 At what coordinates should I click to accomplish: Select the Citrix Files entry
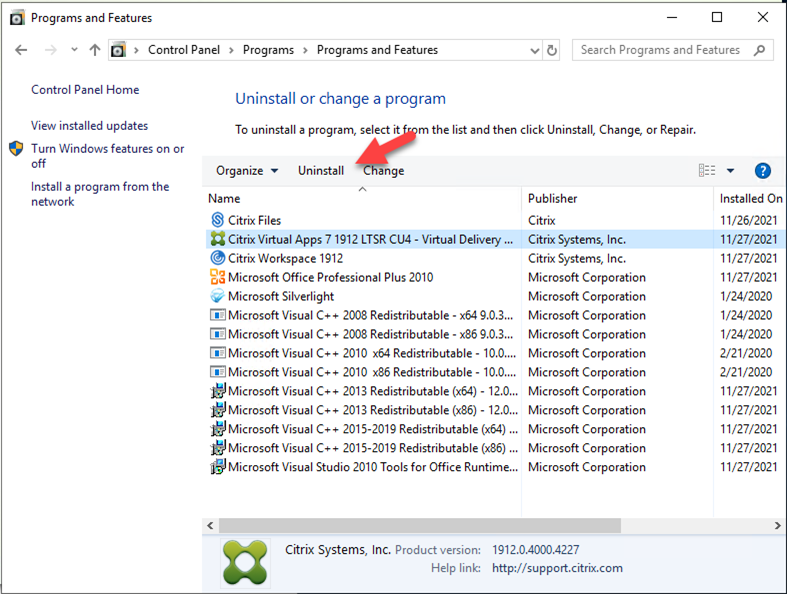pyautogui.click(x=254, y=220)
